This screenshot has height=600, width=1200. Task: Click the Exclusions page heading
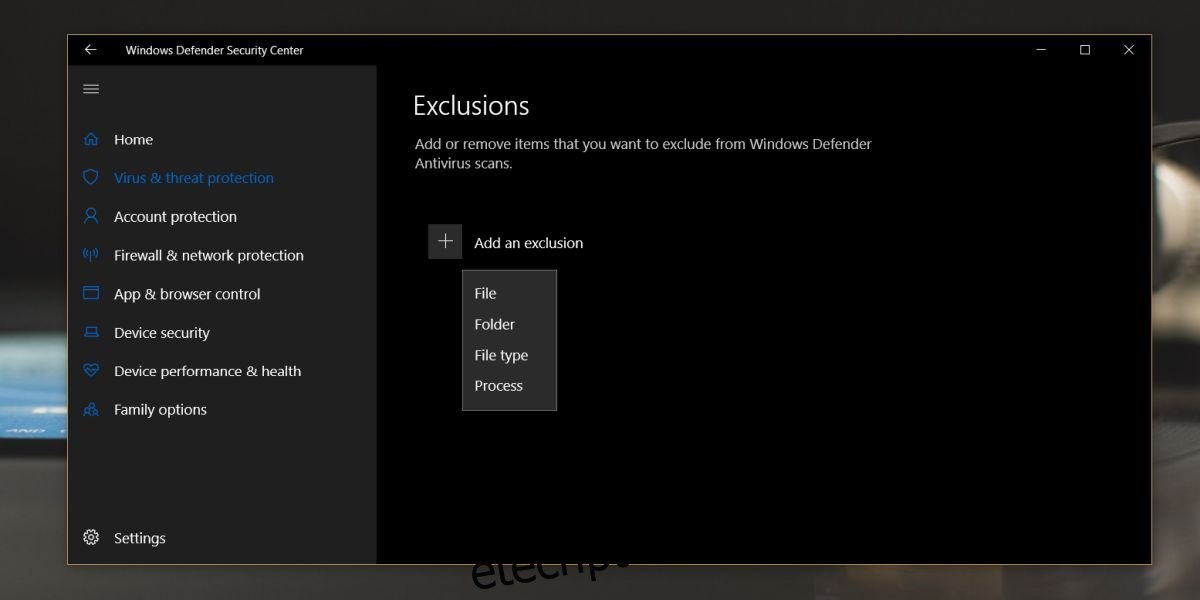(471, 106)
